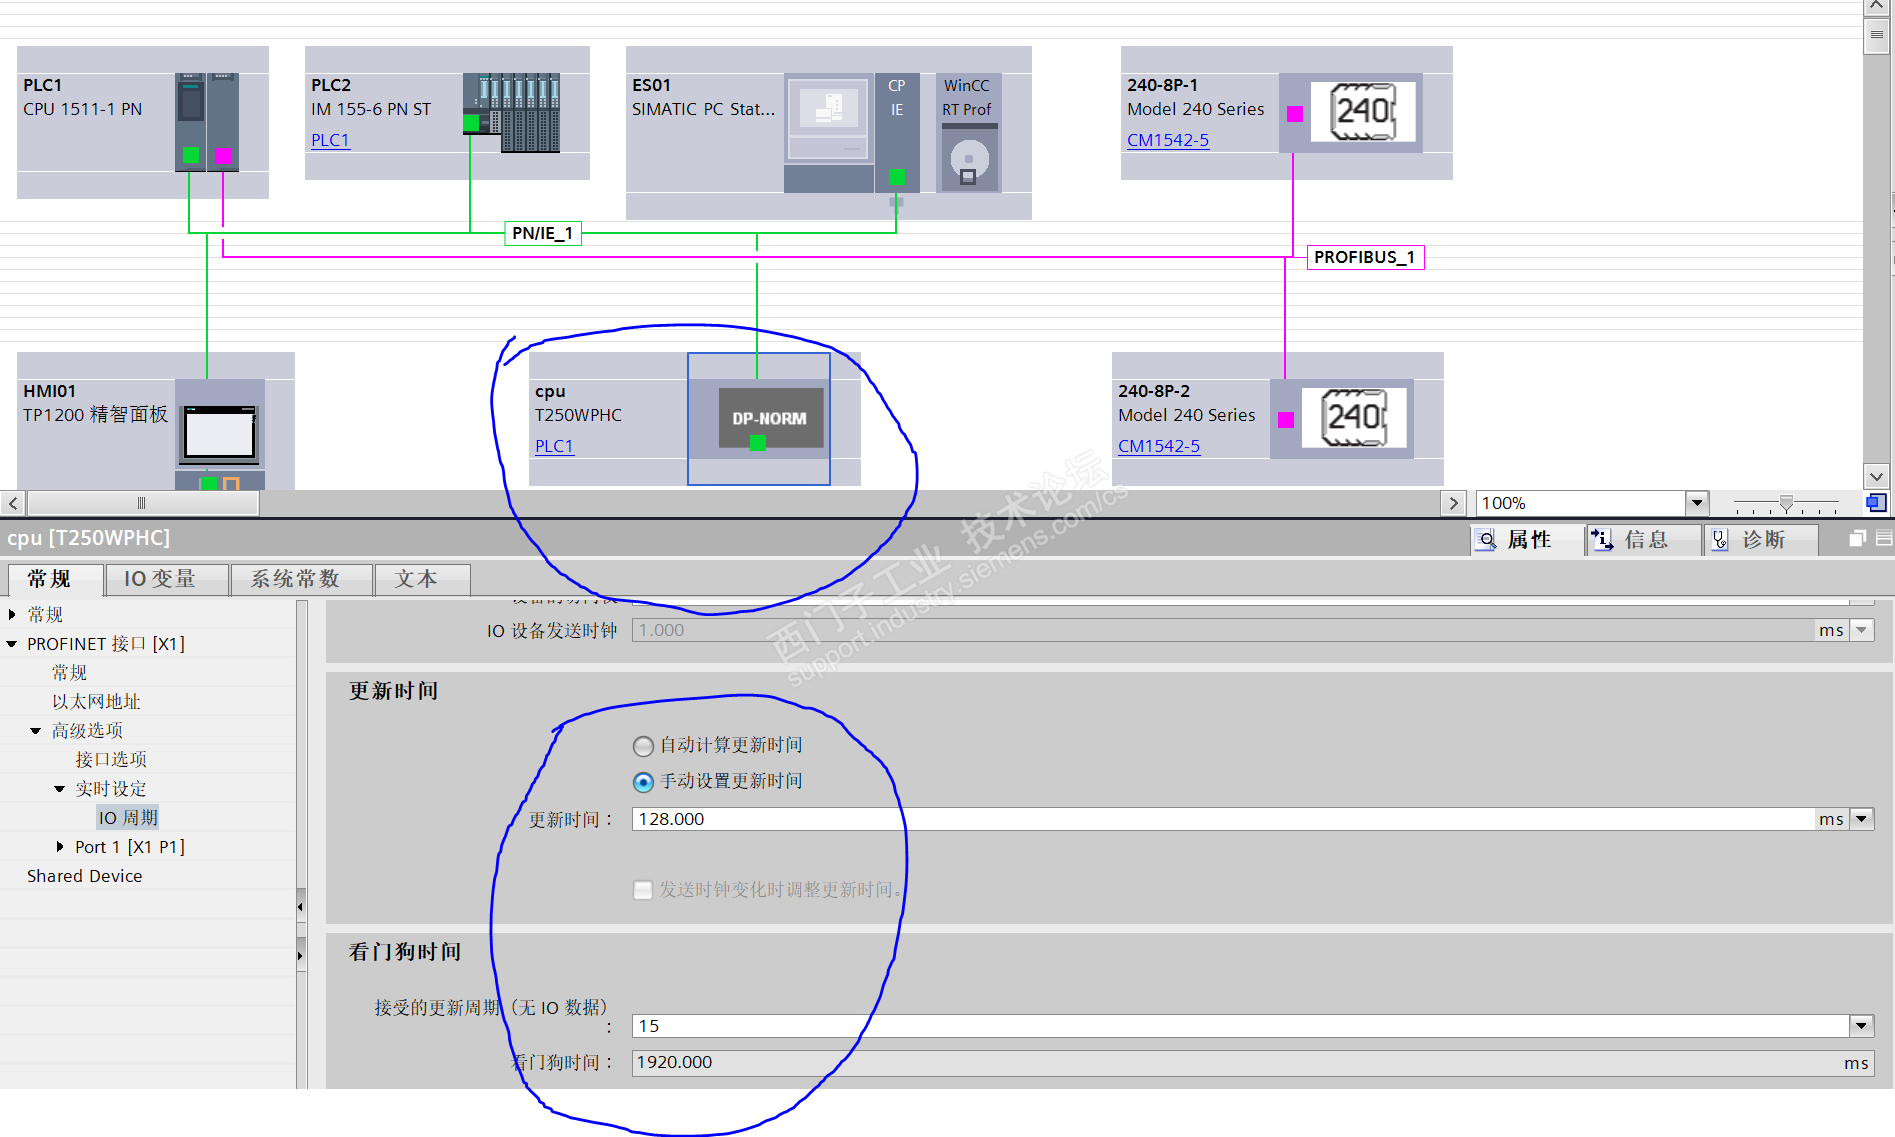Click the green PROFINET port on PLC1

tap(191, 155)
